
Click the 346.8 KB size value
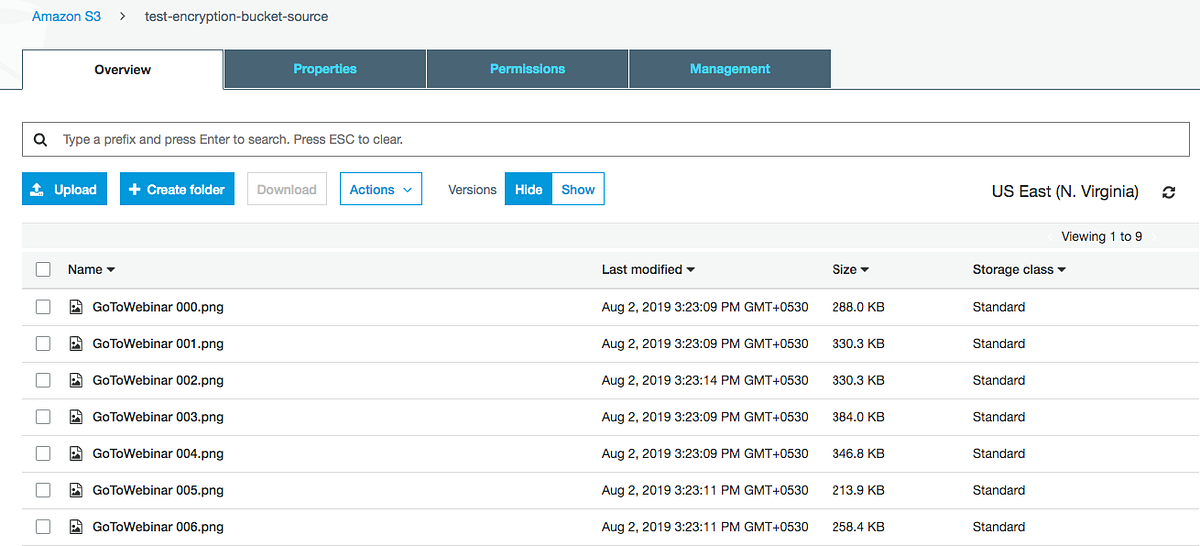click(858, 453)
